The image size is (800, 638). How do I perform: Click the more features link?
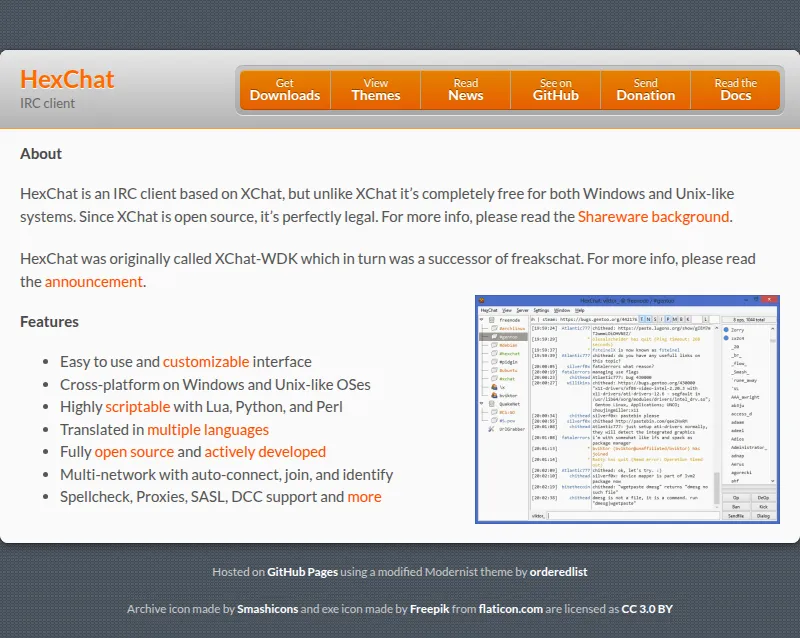[364, 497]
